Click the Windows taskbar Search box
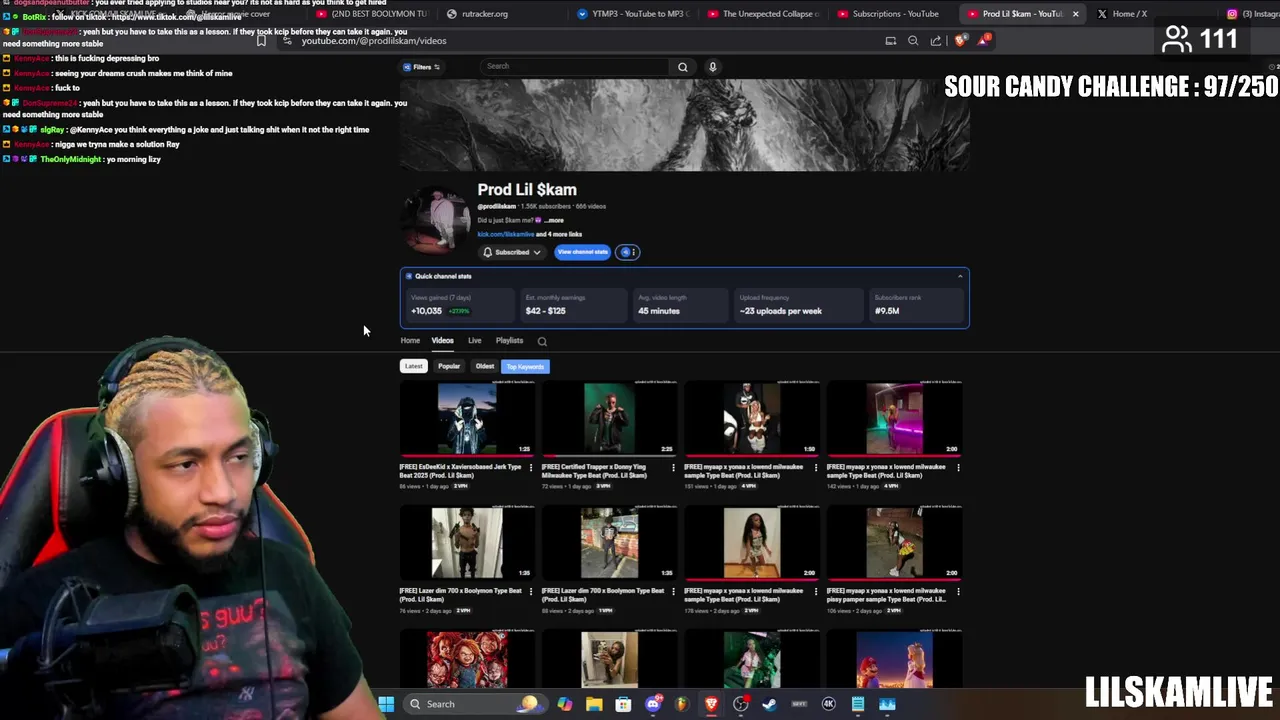The image size is (1280, 720). (x=474, y=704)
